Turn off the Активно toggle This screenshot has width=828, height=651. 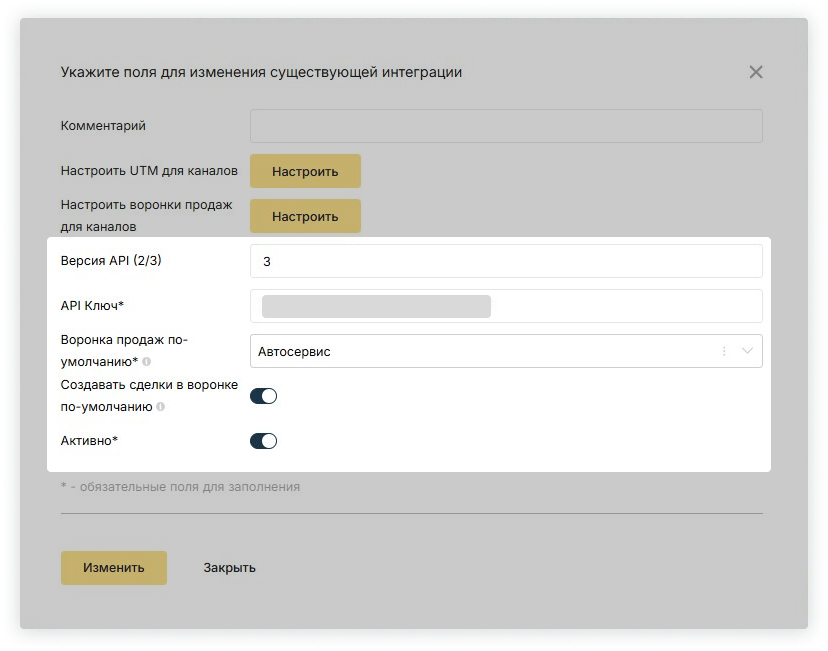pyautogui.click(x=263, y=441)
